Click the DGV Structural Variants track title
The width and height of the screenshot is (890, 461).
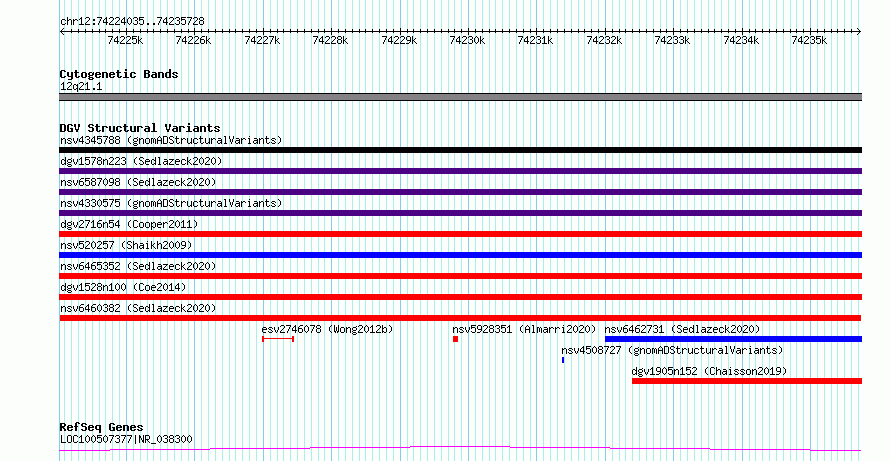(x=140, y=128)
